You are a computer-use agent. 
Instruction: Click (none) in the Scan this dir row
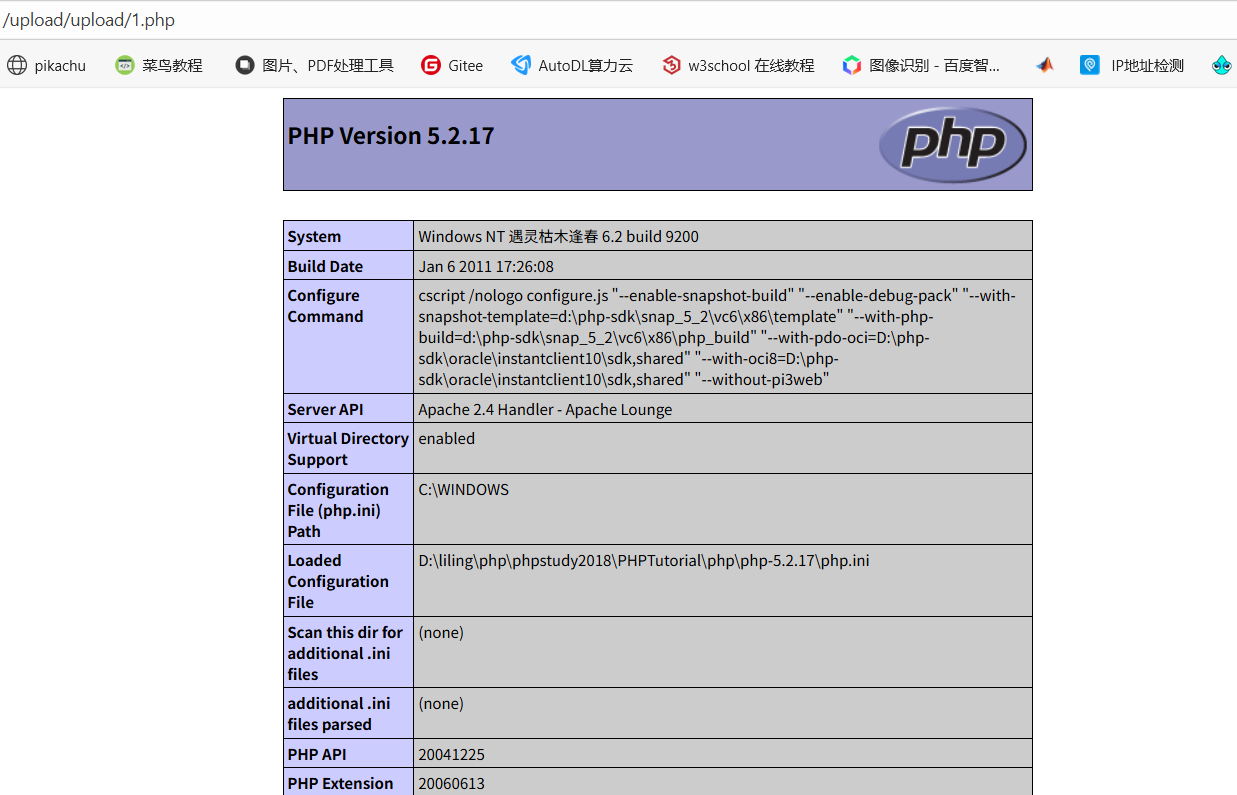(x=441, y=632)
